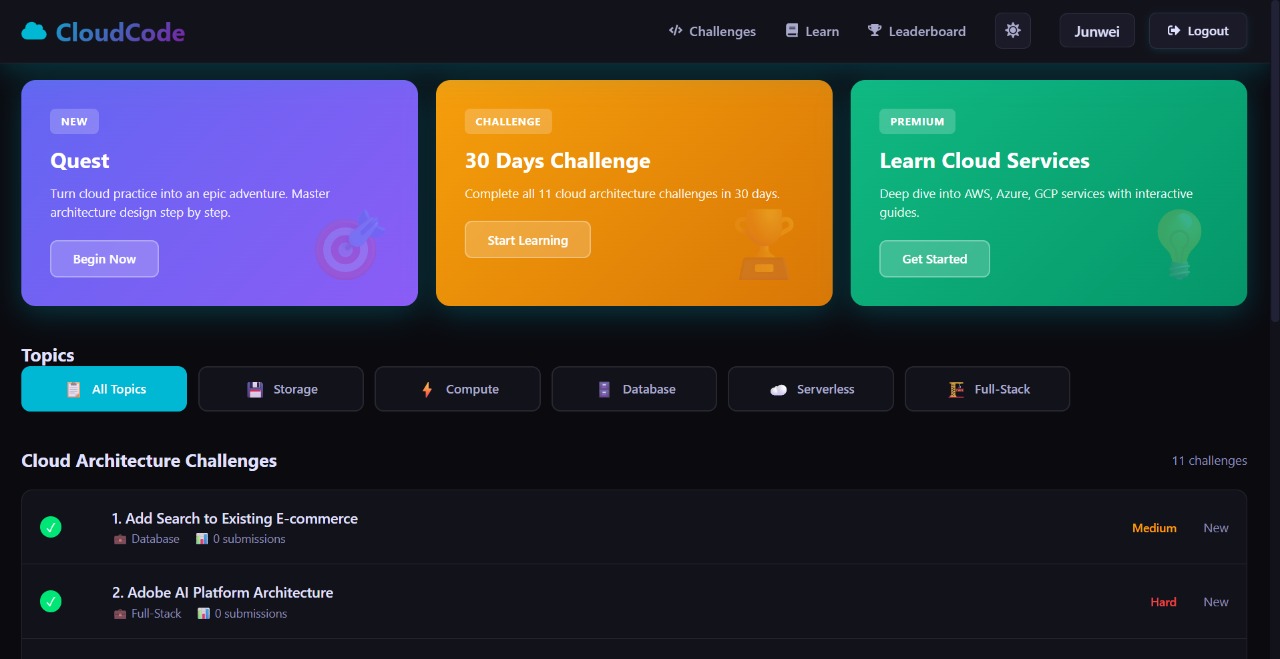Filter challenges by Database topic
Image resolution: width=1280 pixels, height=659 pixels.
tap(634, 389)
